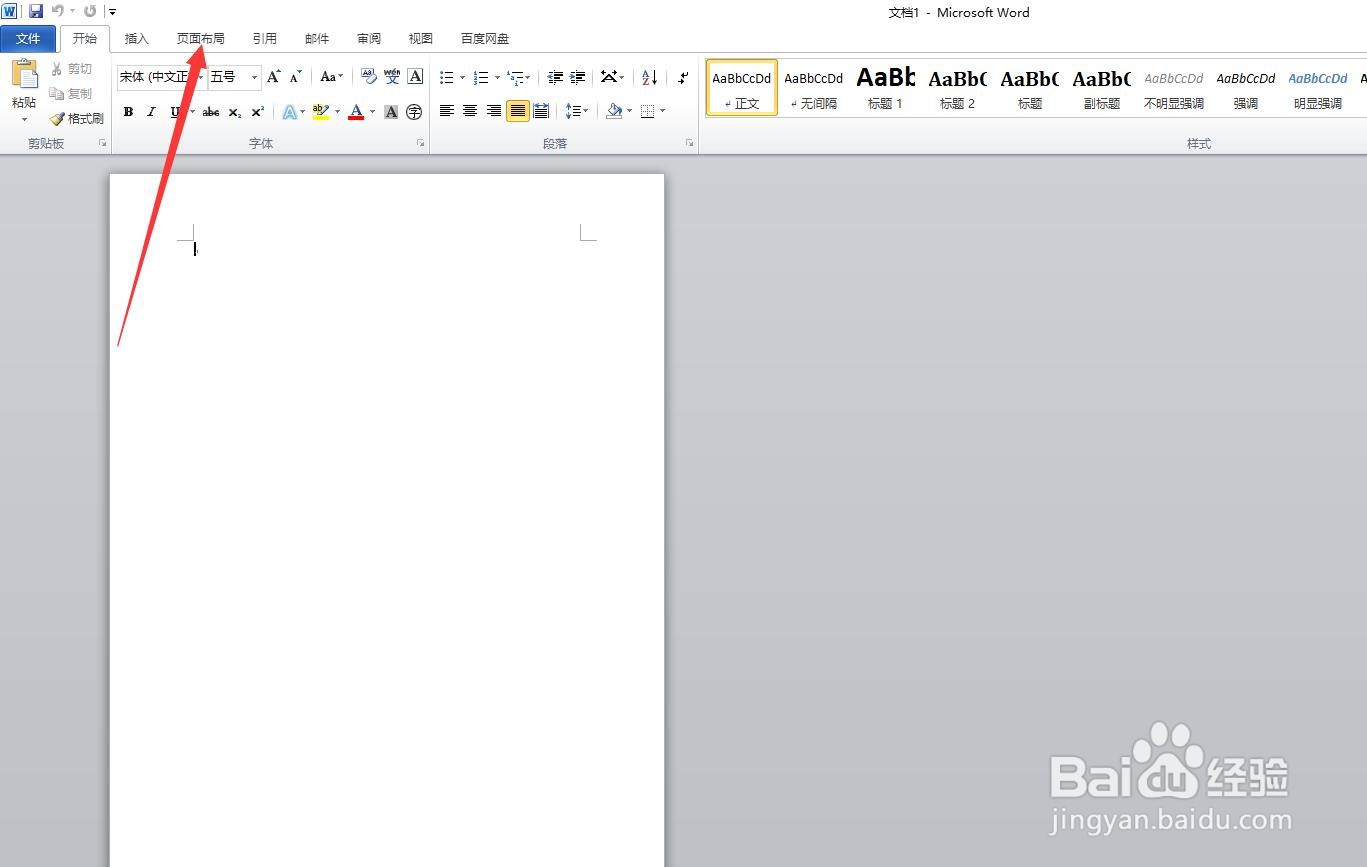Apply the 标题 2 heading style

[958, 88]
